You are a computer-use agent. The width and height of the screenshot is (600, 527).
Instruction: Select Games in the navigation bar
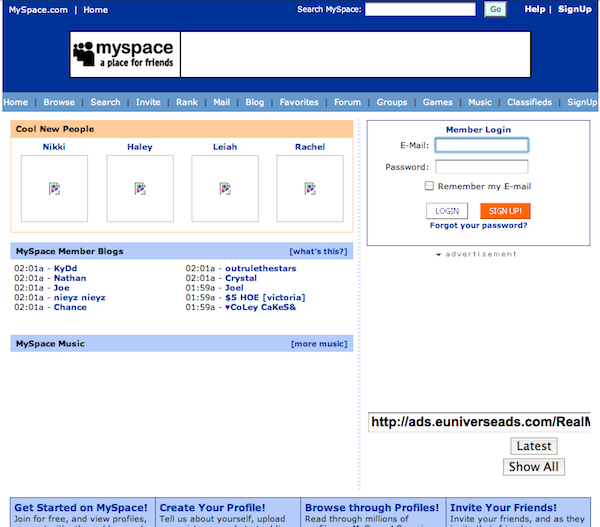click(x=438, y=102)
